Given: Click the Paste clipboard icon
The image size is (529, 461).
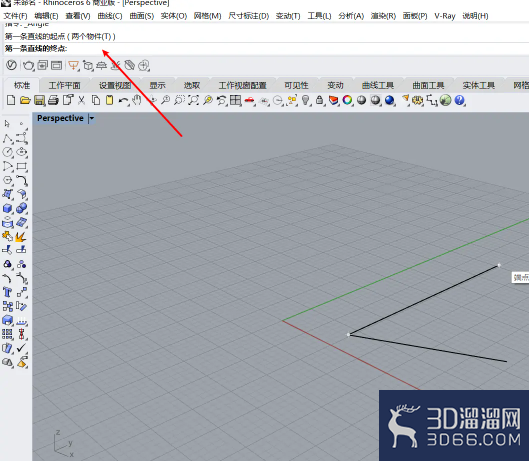Looking at the screenshot, I should 109,100.
